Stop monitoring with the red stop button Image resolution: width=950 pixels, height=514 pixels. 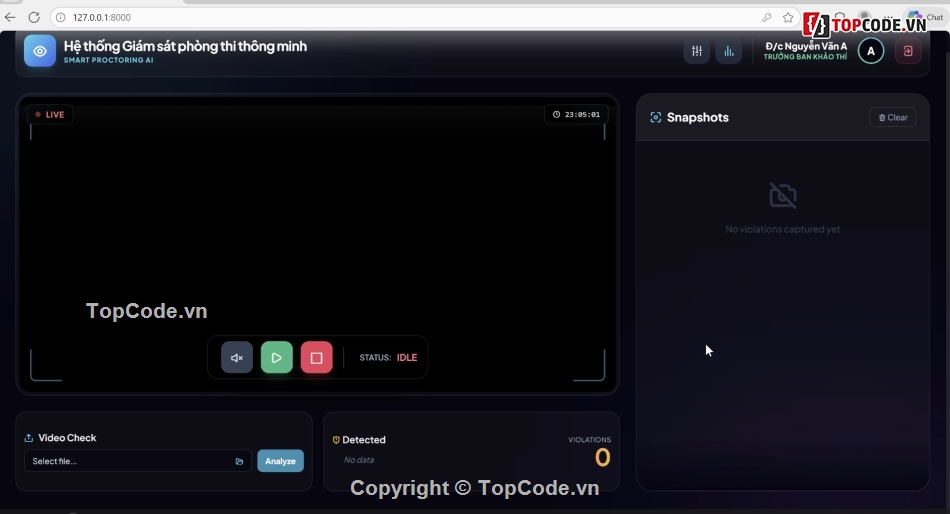[x=317, y=358]
